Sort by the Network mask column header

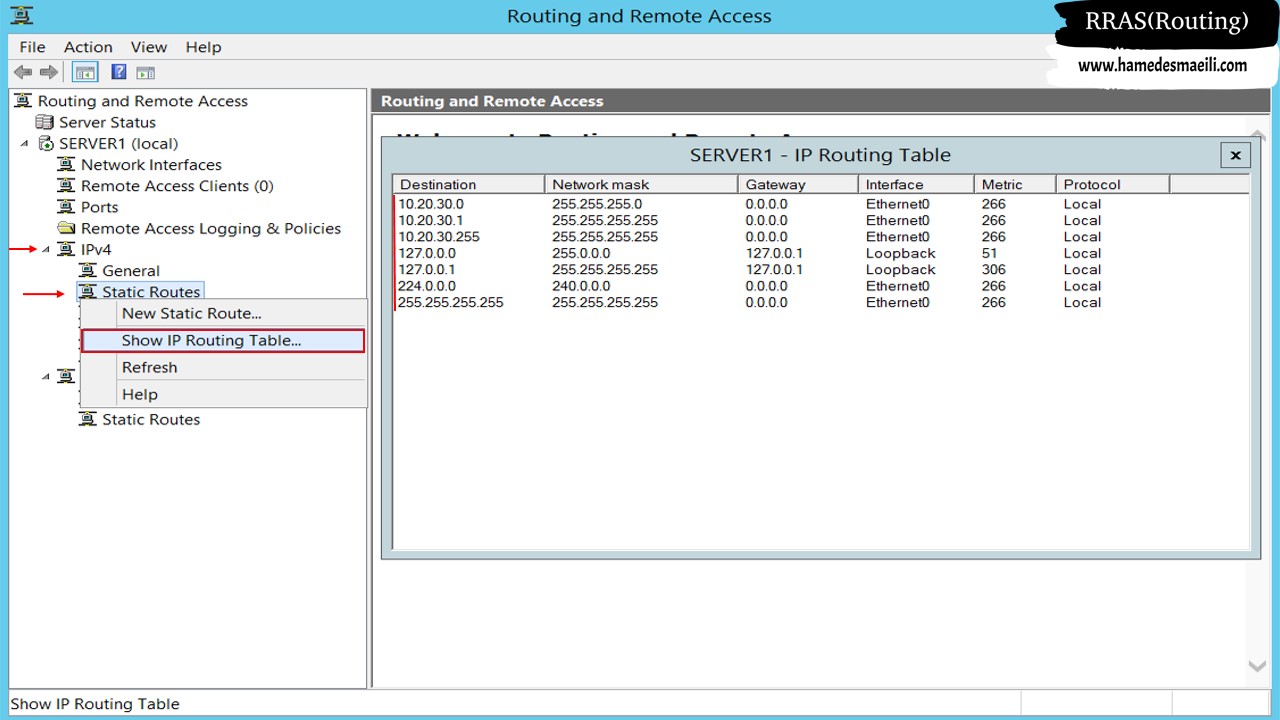point(641,184)
